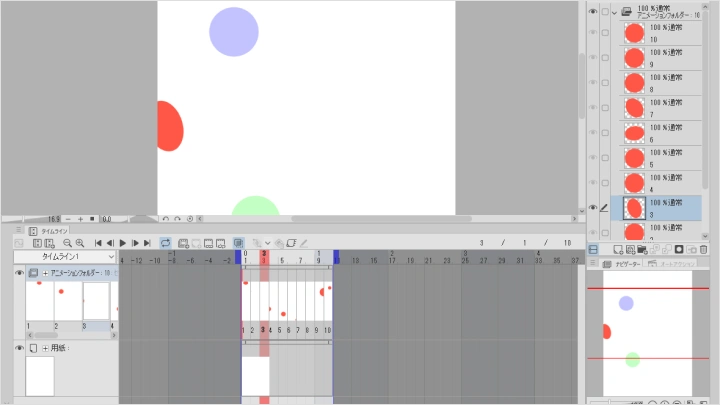Toggle visibility of the animation folder layer
Image resolution: width=720 pixels, height=405 pixels.
click(593, 11)
